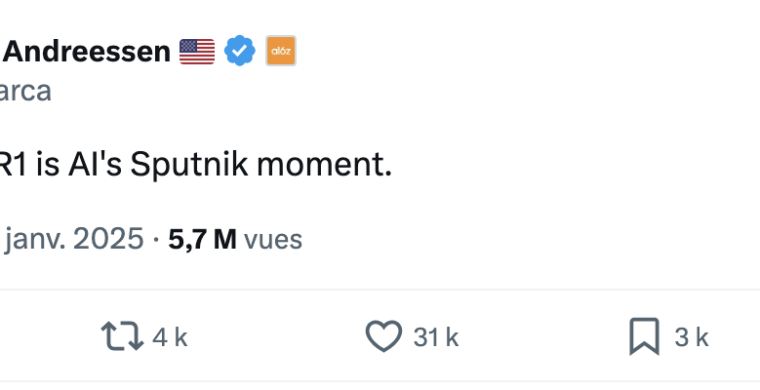The width and height of the screenshot is (760, 390).
Task: Click the word Sputnik in the tweet
Action: pyautogui.click(x=190, y=166)
